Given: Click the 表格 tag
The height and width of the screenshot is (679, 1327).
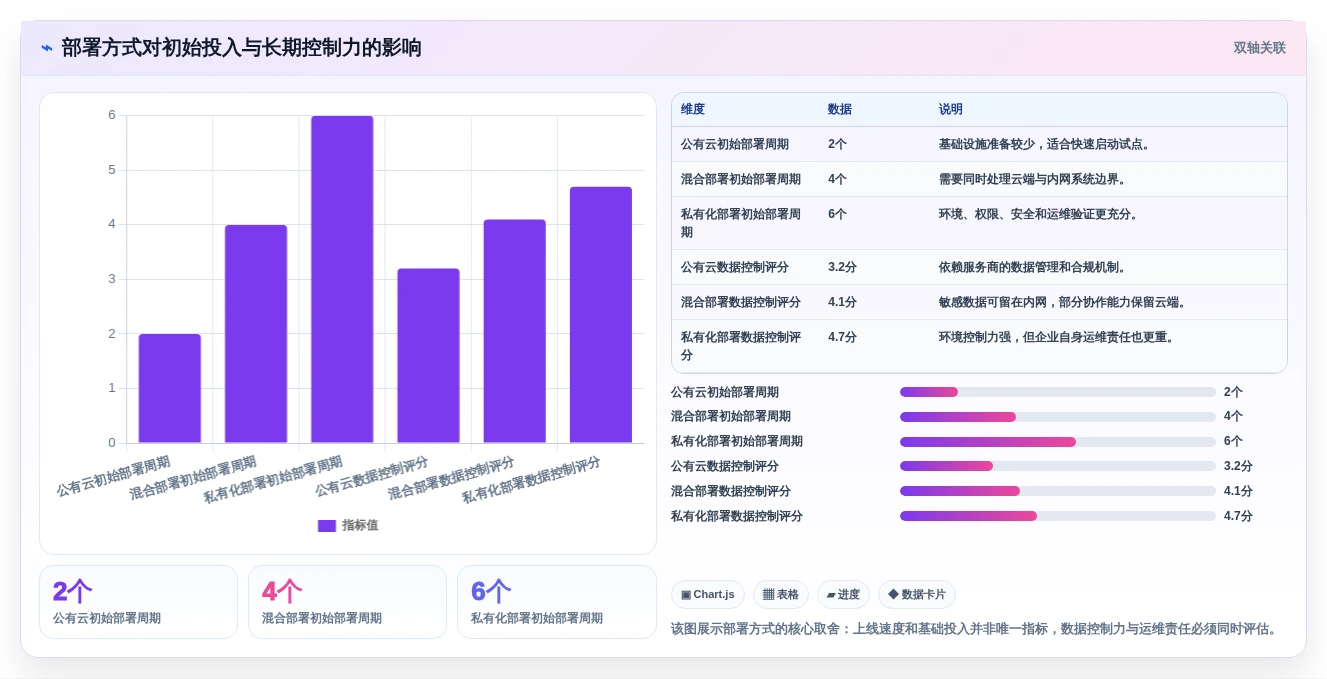Looking at the screenshot, I should pos(781,594).
